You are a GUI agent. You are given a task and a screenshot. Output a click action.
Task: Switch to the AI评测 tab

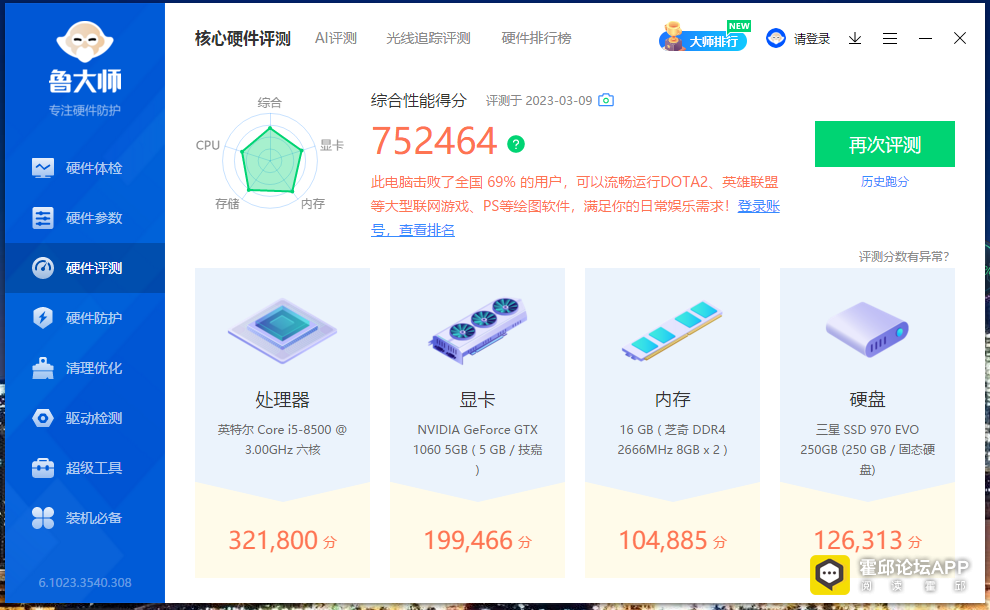[x=336, y=39]
